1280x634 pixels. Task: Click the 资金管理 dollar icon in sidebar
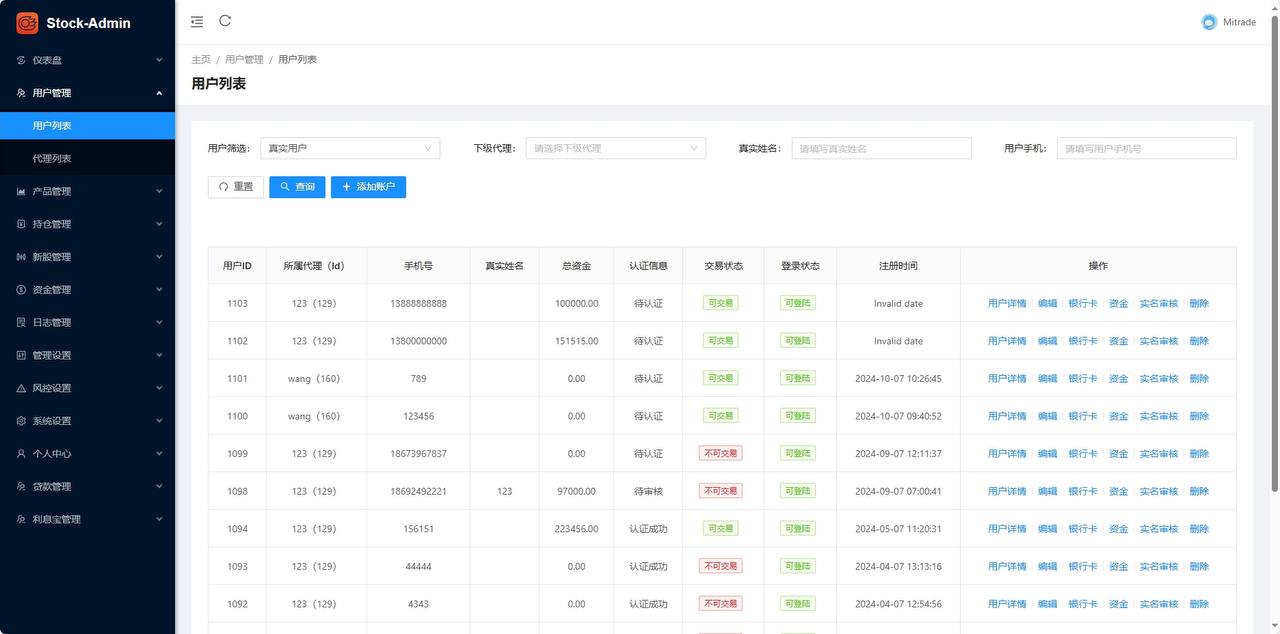tap(21, 289)
